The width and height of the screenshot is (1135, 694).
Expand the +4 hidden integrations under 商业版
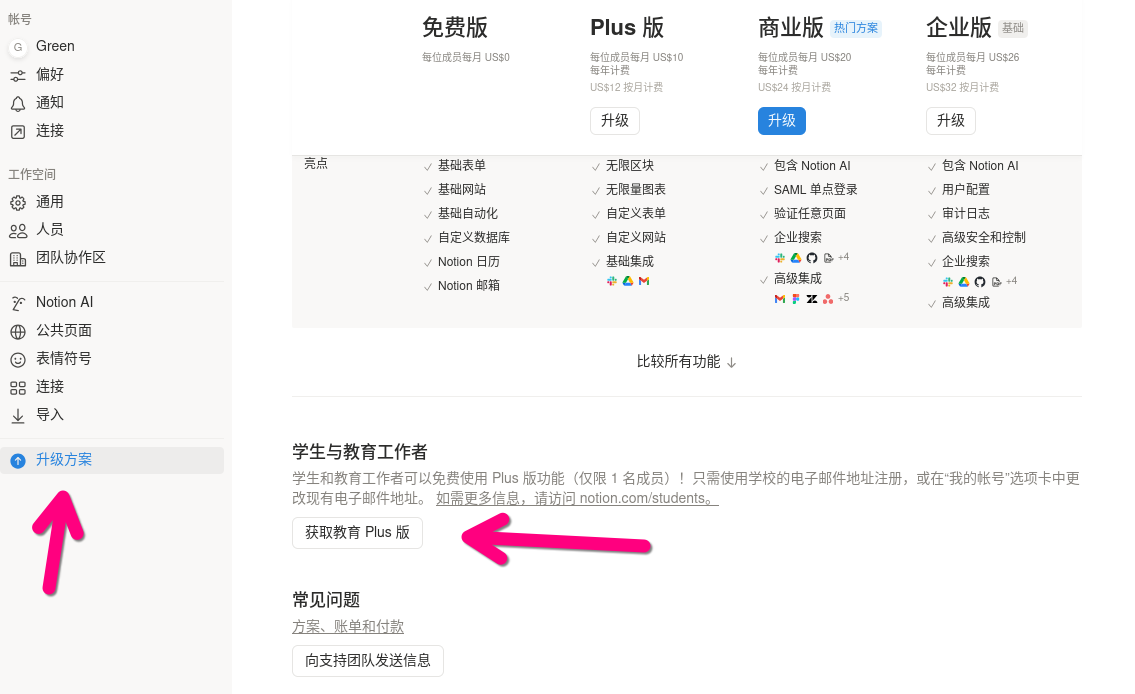[845, 257]
